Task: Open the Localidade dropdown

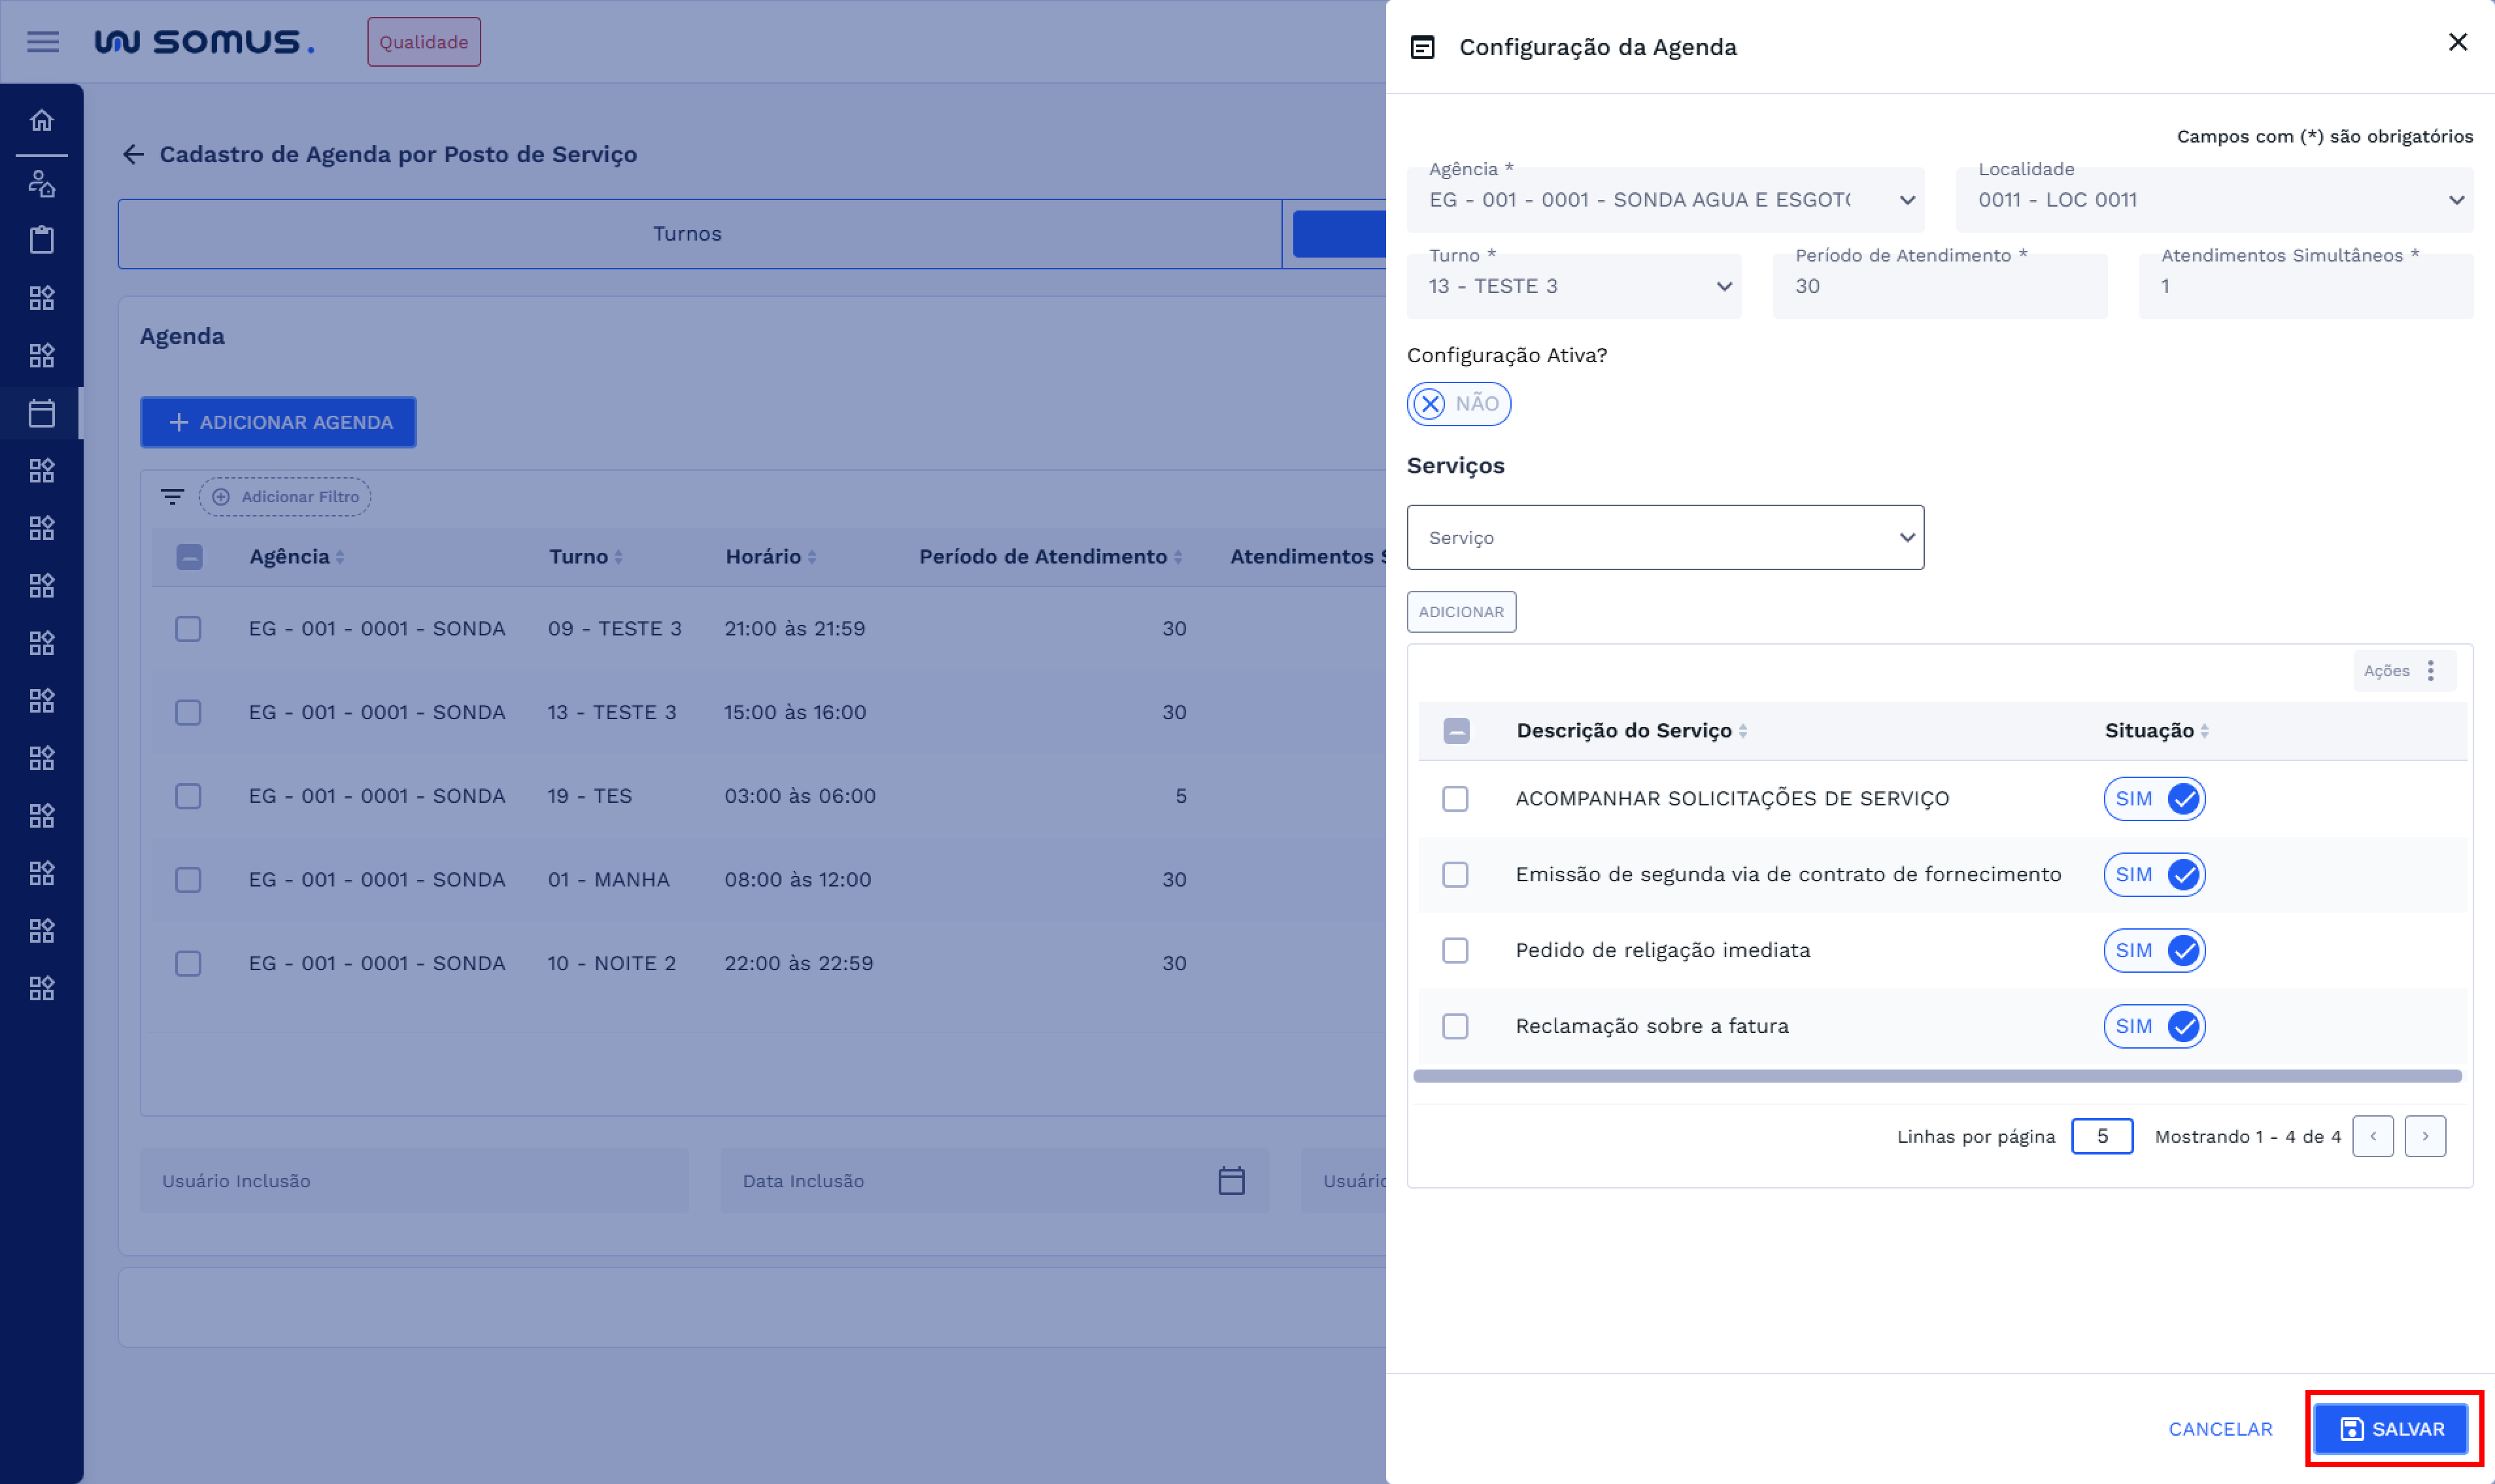Action: click(x=2214, y=200)
